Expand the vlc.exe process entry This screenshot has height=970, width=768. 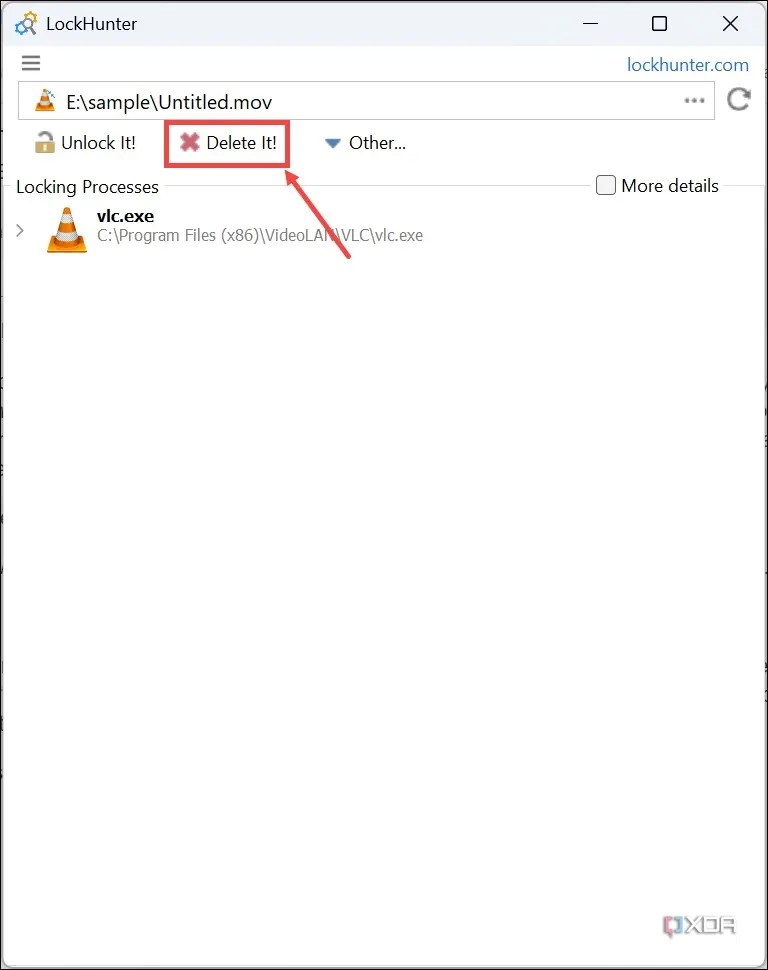20,230
